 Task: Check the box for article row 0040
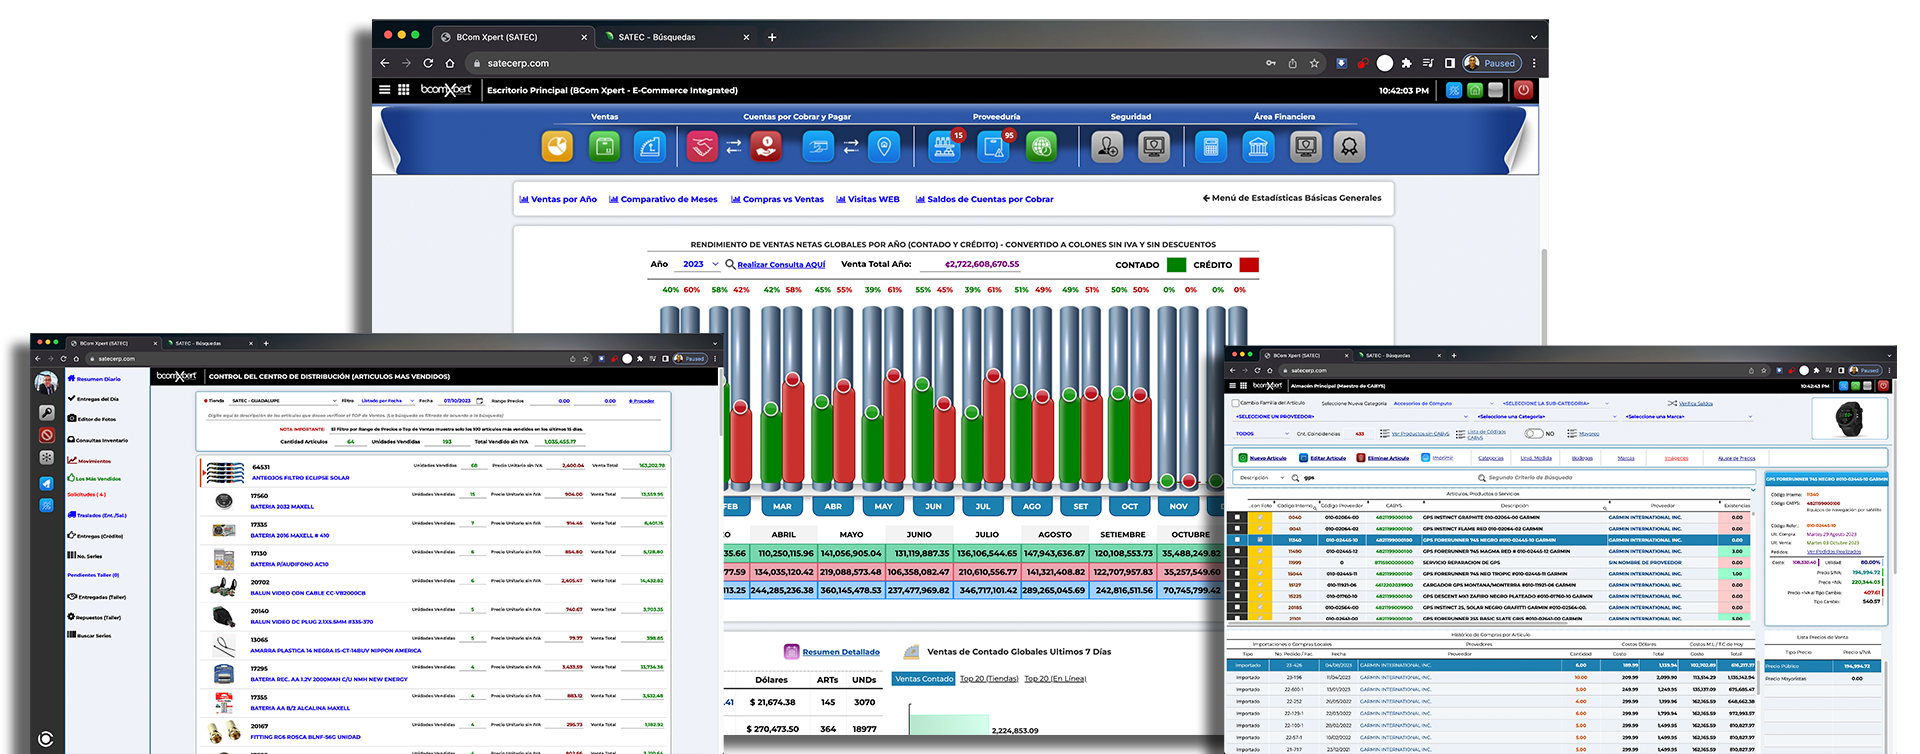(x=1238, y=517)
